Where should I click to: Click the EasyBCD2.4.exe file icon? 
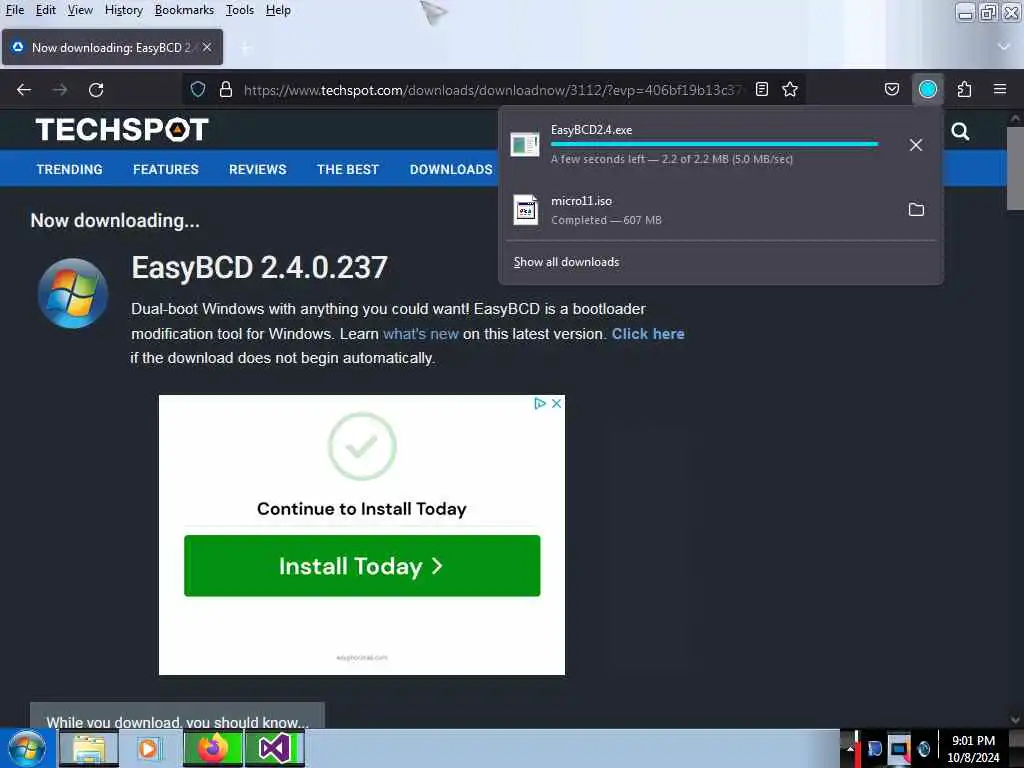[525, 144]
